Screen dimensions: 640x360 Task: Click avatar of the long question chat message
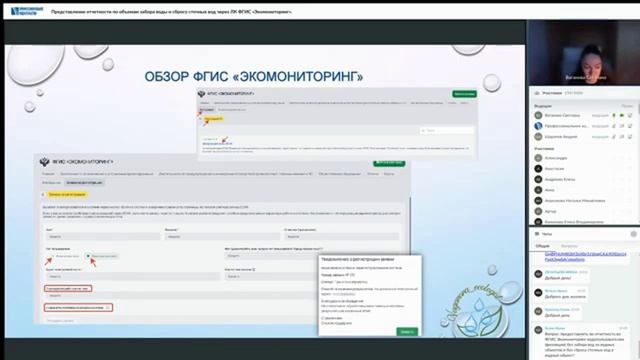[x=538, y=330]
